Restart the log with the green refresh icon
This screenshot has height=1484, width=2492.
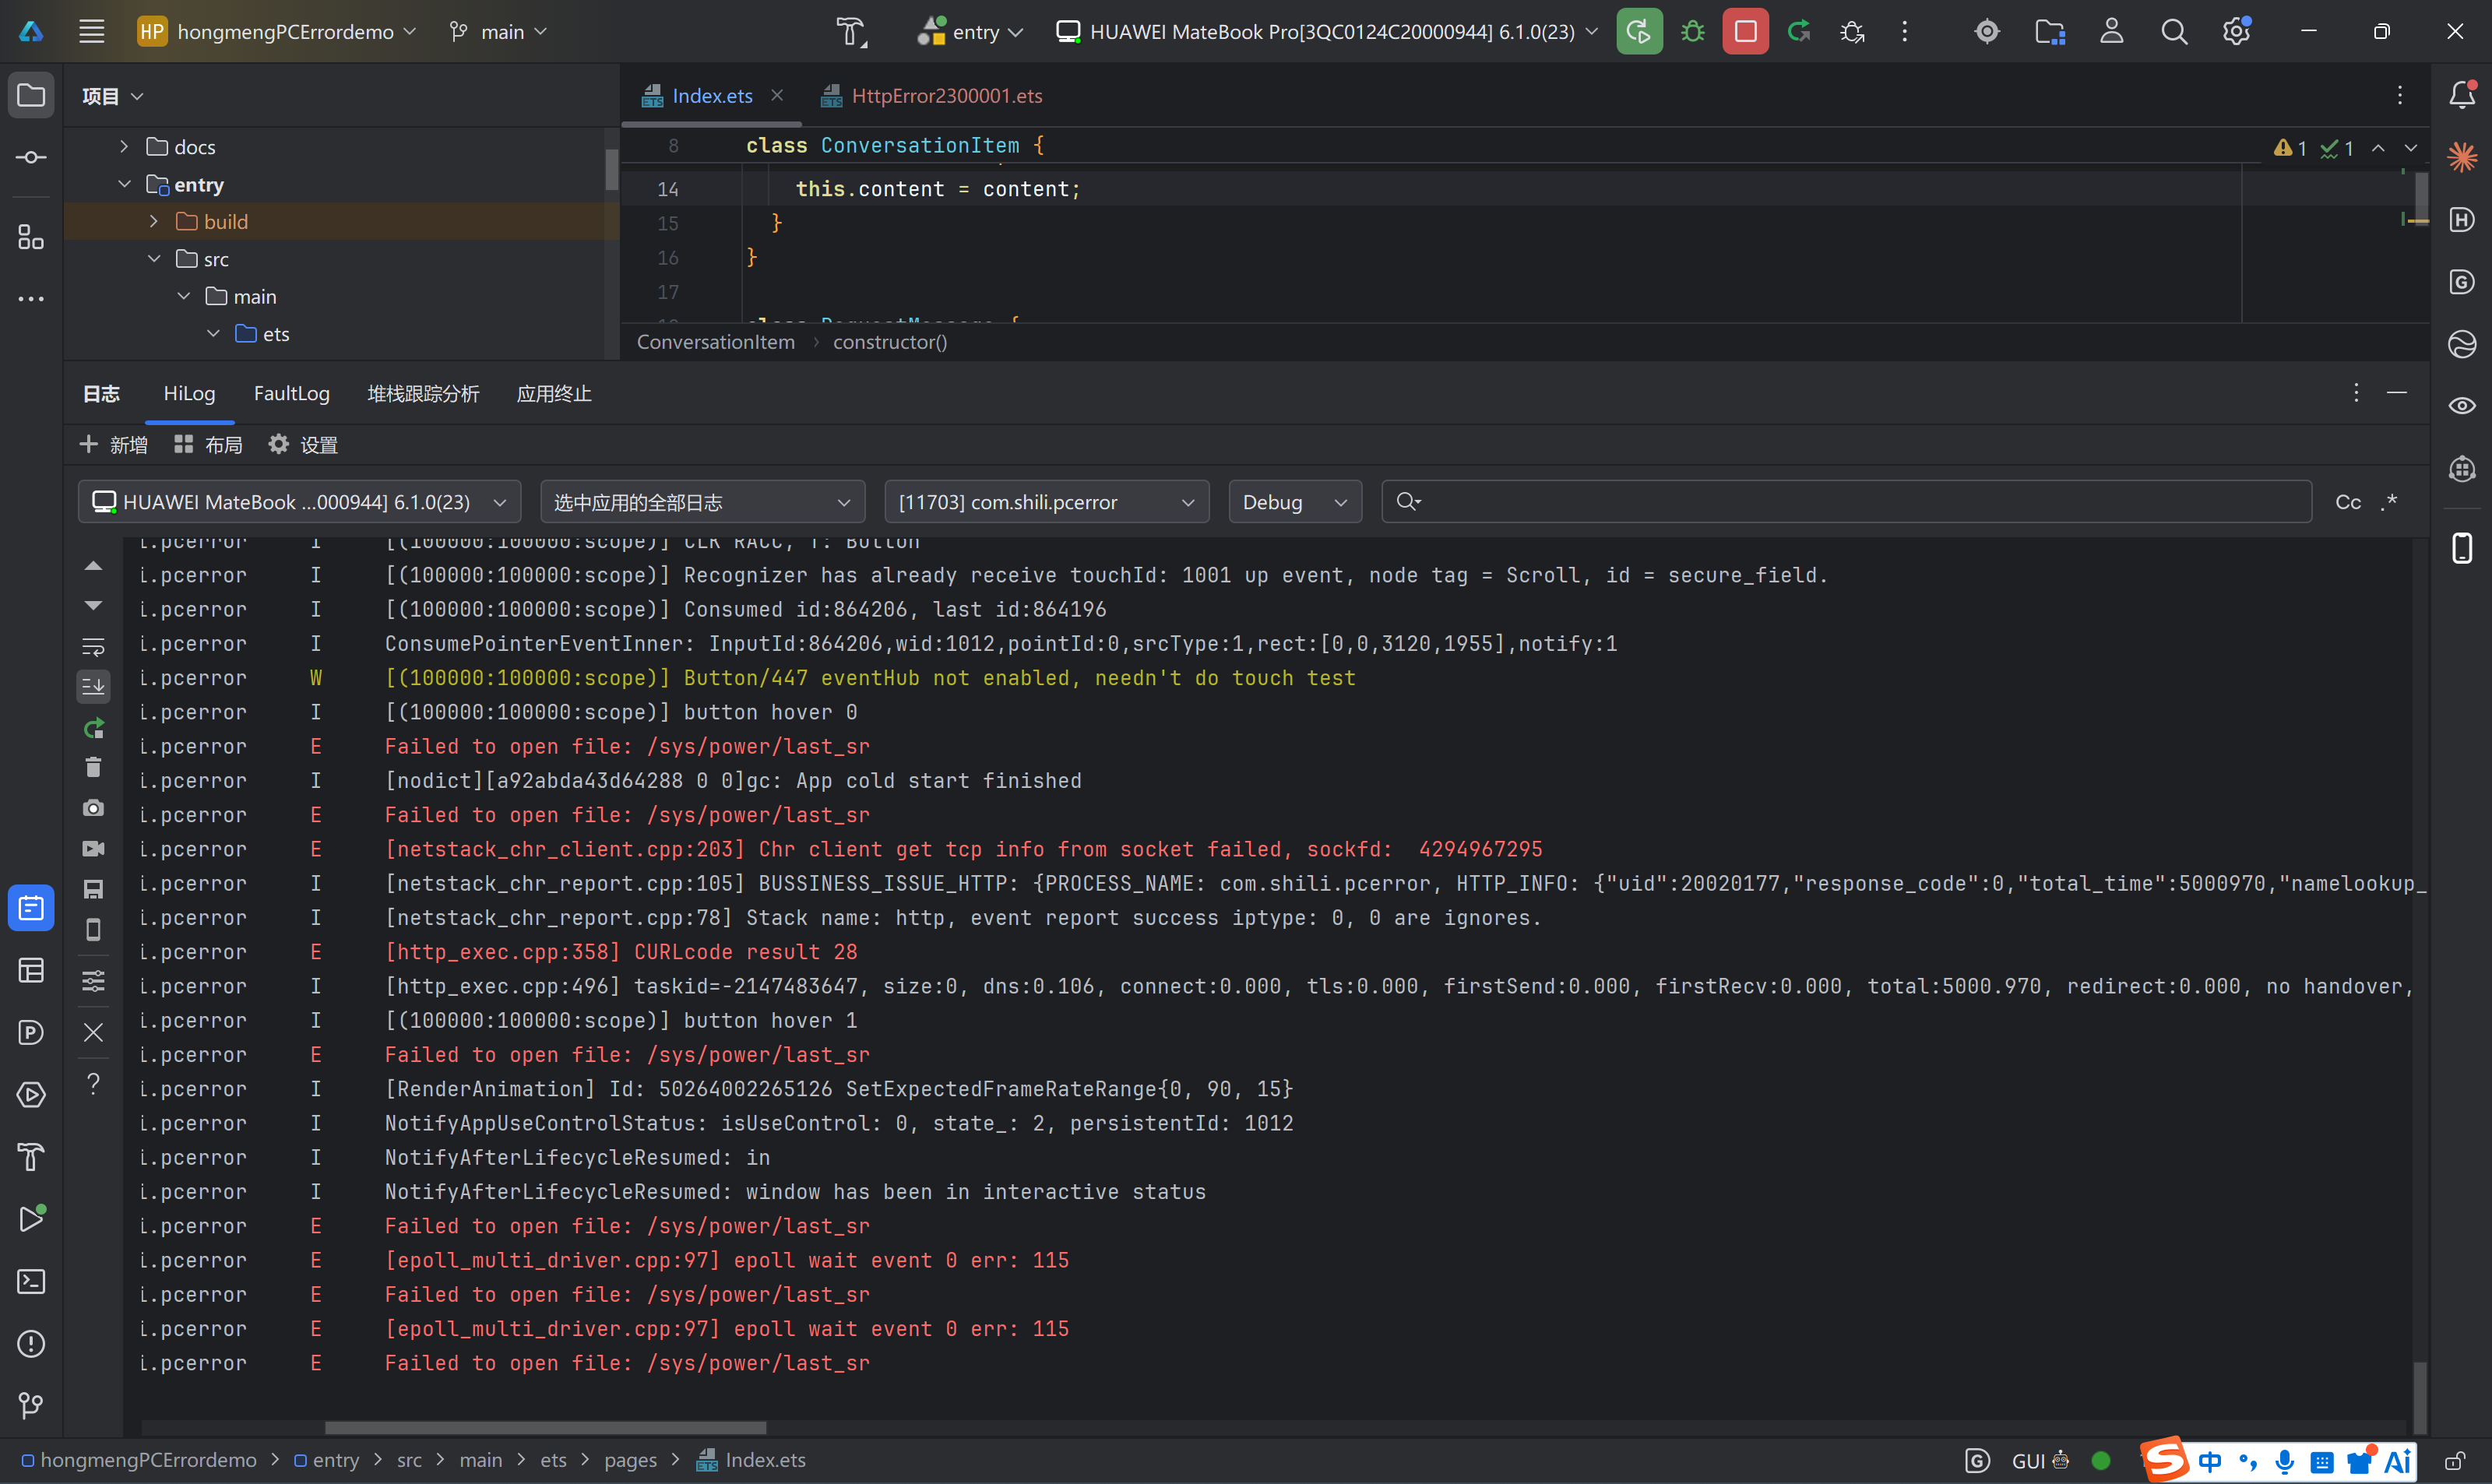(93, 727)
